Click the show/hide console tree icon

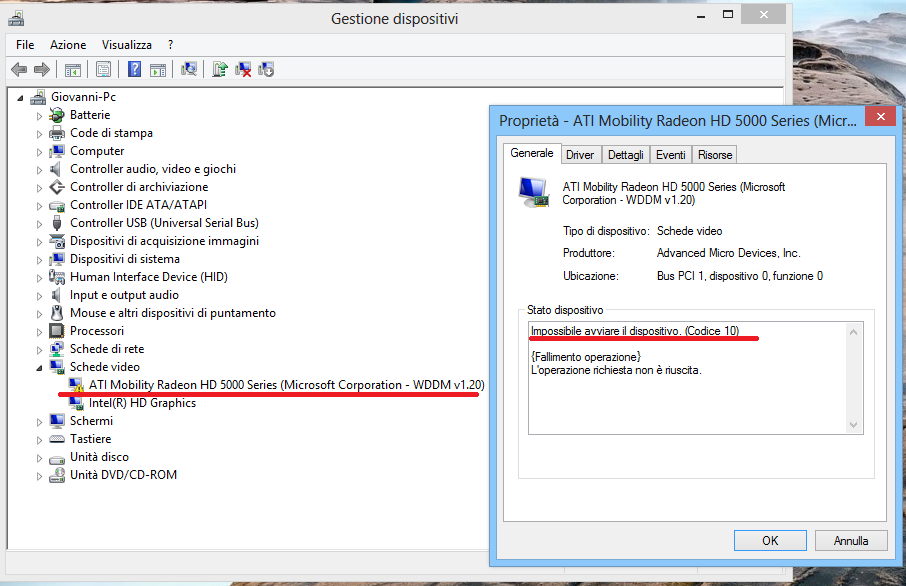pyautogui.click(x=73, y=70)
